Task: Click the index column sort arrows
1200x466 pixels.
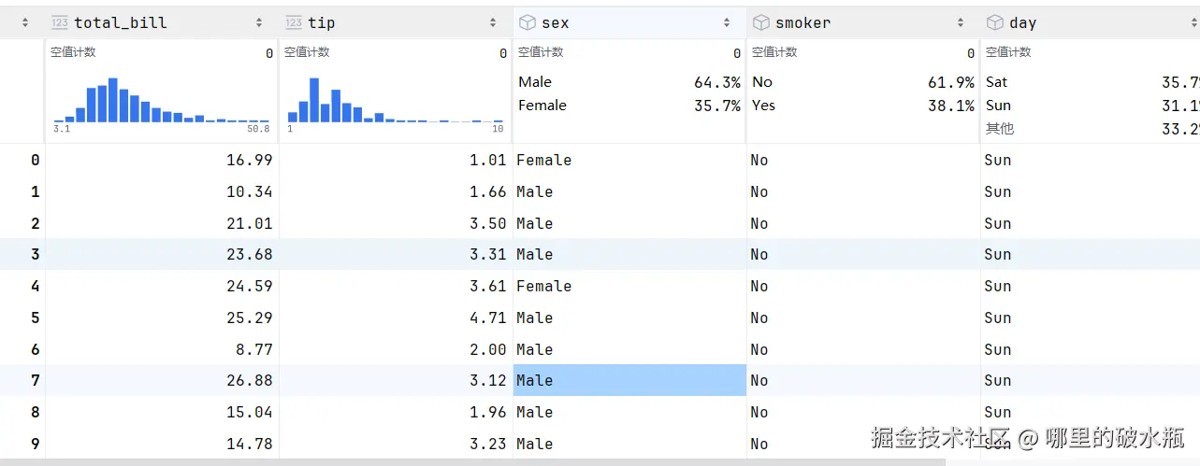Action: coord(25,23)
